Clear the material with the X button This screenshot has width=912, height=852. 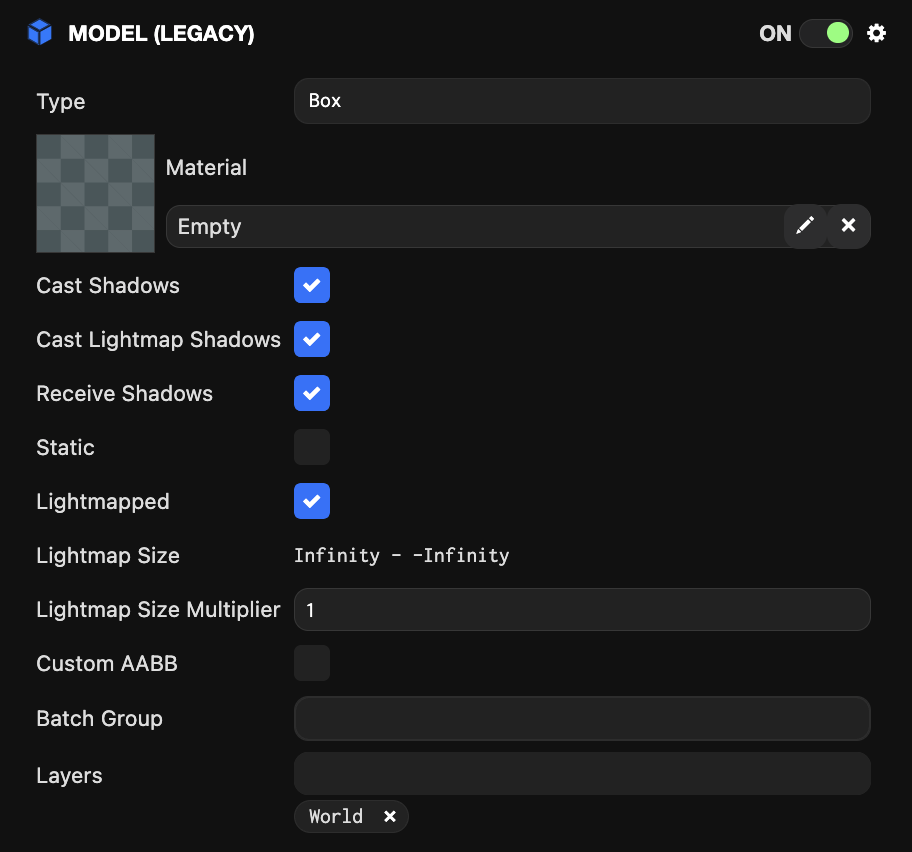[x=849, y=226]
